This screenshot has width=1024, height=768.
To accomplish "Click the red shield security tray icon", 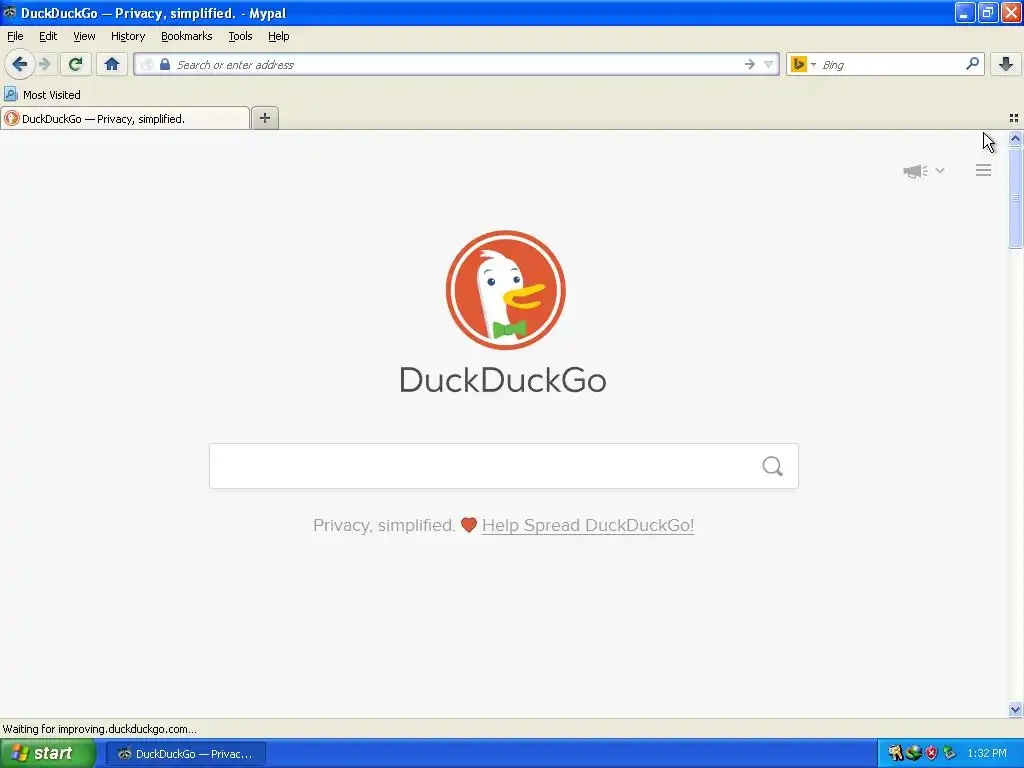I will tap(931, 753).
